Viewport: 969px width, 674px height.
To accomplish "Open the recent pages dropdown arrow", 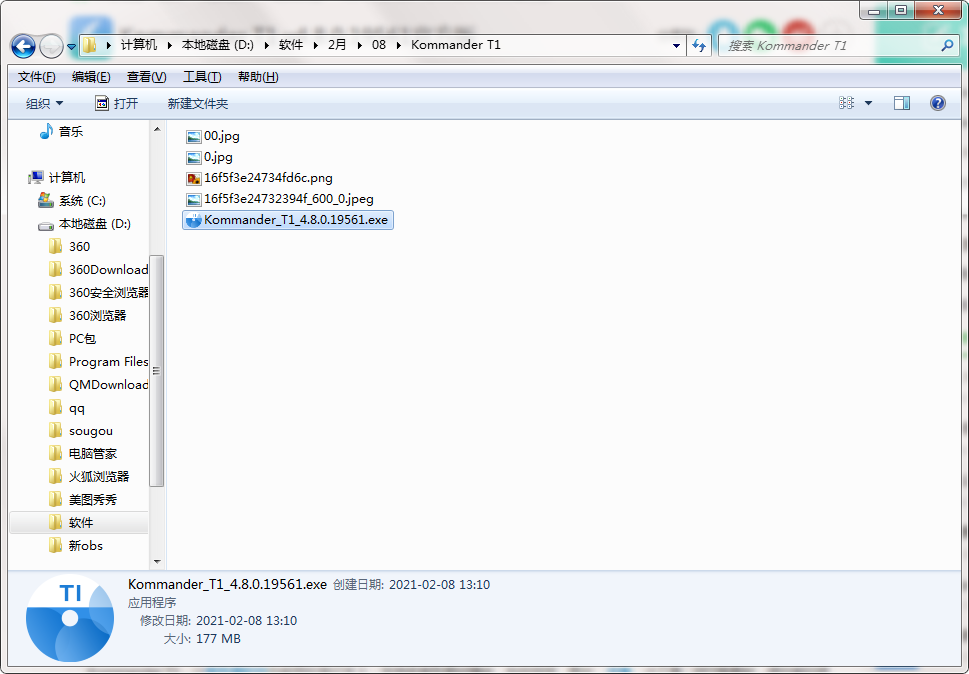I will pos(71,46).
